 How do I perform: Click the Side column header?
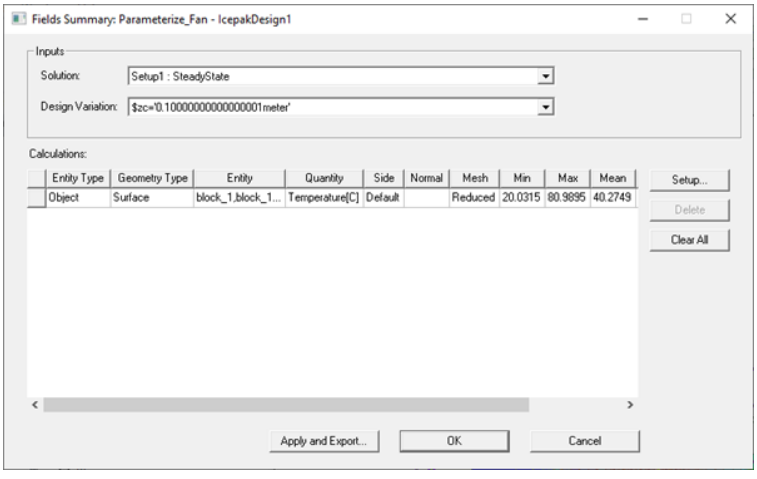point(384,178)
